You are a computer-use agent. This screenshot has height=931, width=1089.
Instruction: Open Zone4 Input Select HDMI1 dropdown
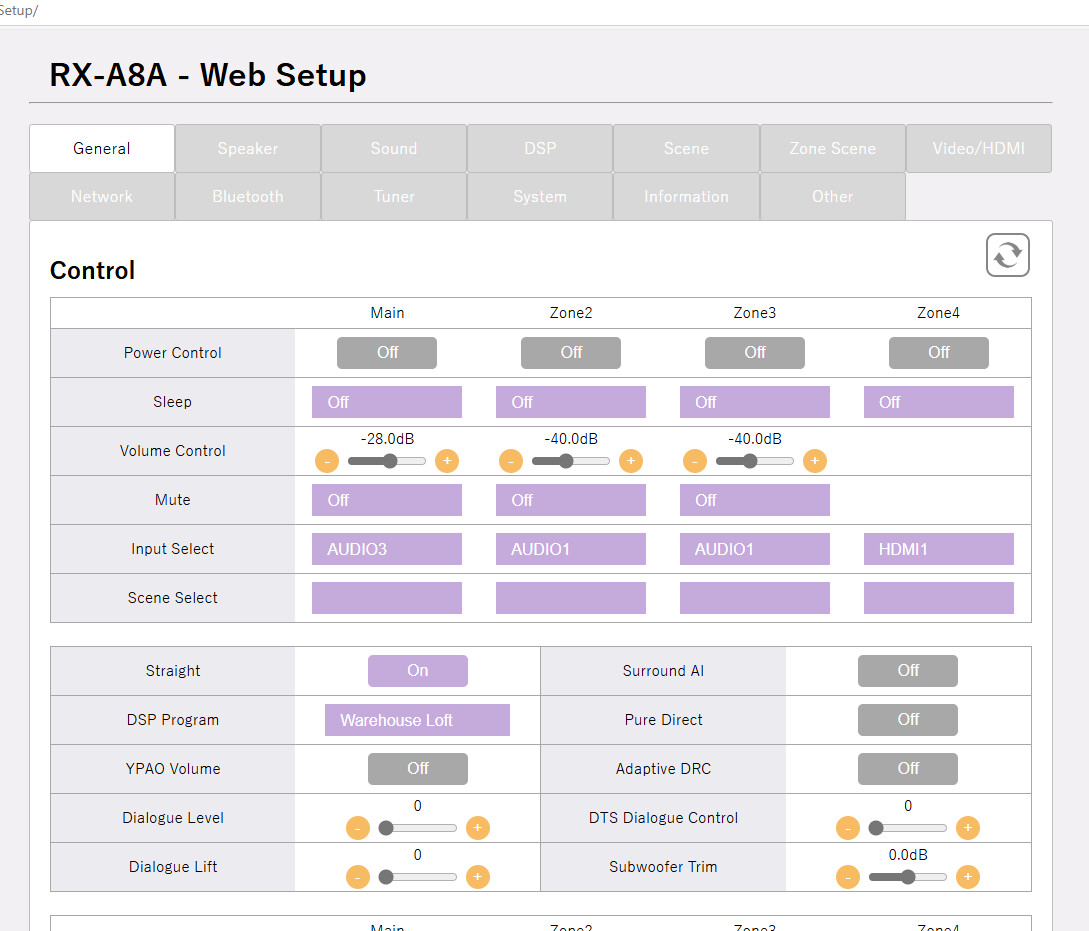tap(939, 549)
